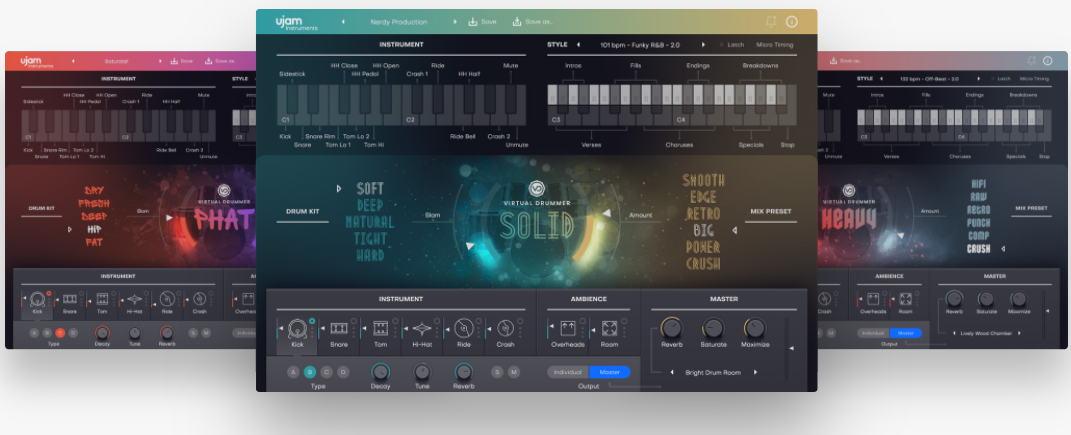Click Micro Timing in SOLID window

775,45
